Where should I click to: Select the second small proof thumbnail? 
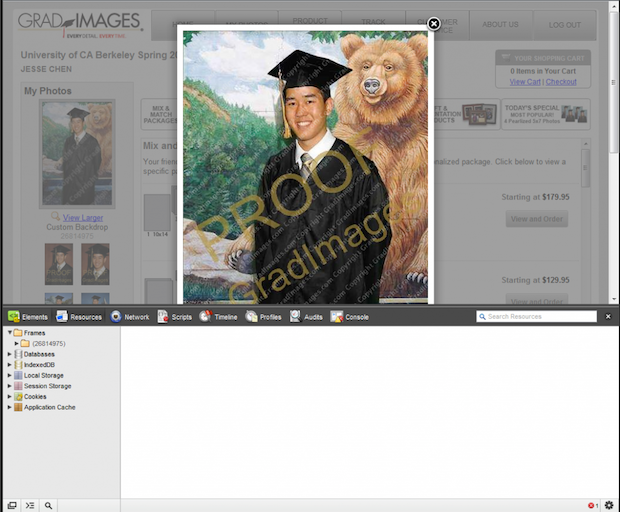click(95, 264)
